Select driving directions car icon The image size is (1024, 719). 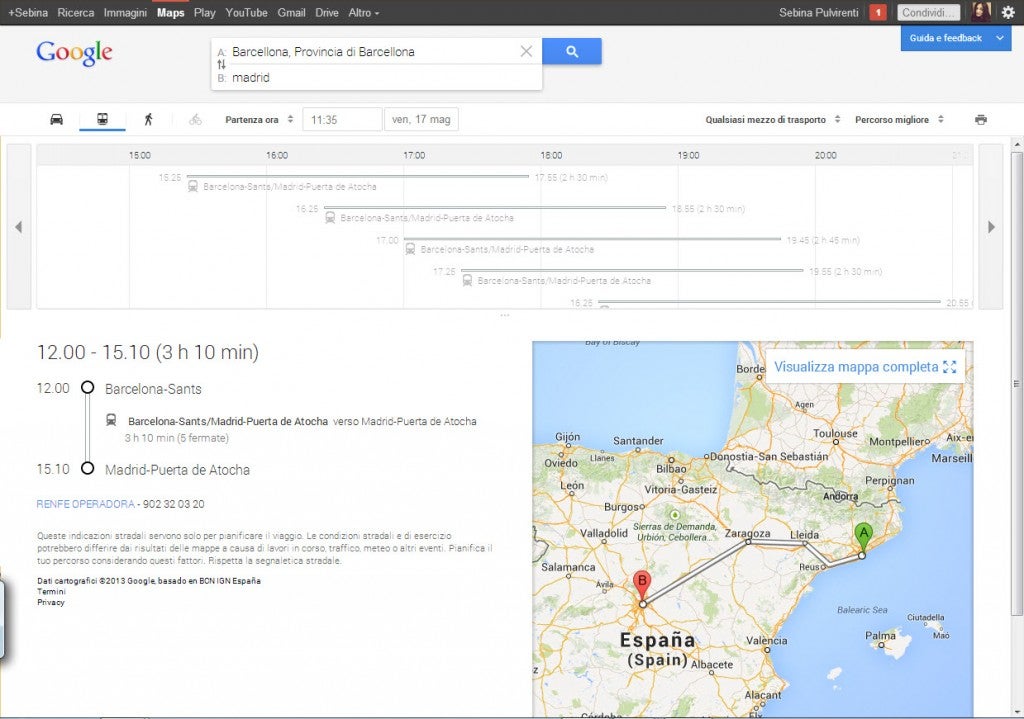[57, 120]
